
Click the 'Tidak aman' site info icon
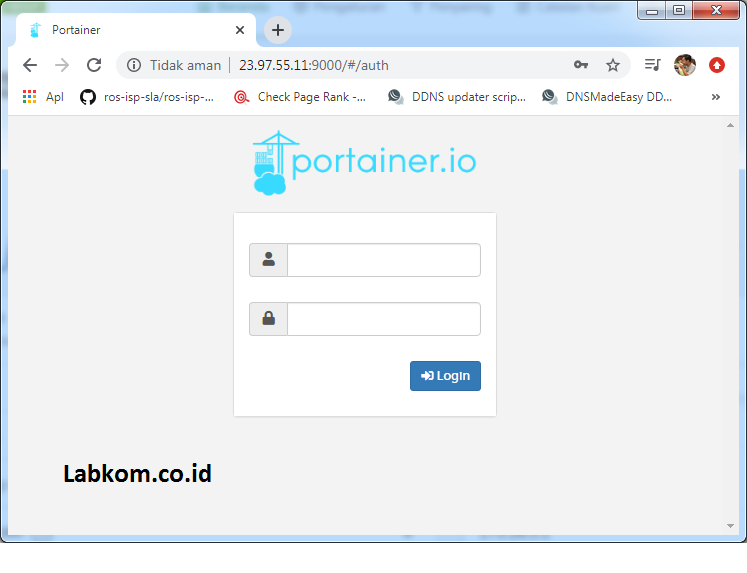[134, 65]
